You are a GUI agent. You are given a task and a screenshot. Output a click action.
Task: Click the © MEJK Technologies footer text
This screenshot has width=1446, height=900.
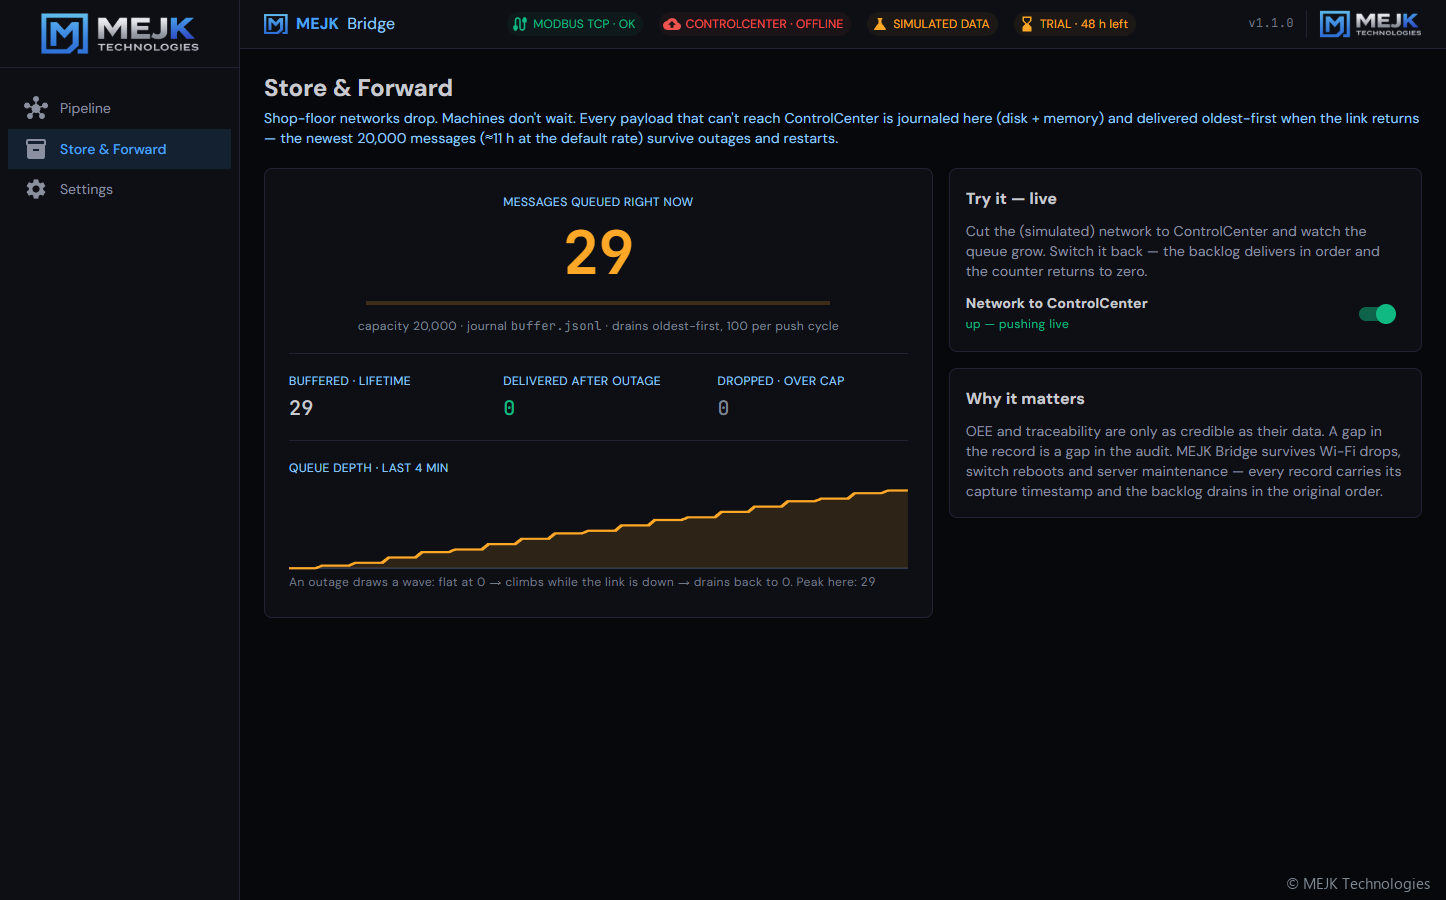pyautogui.click(x=1358, y=884)
